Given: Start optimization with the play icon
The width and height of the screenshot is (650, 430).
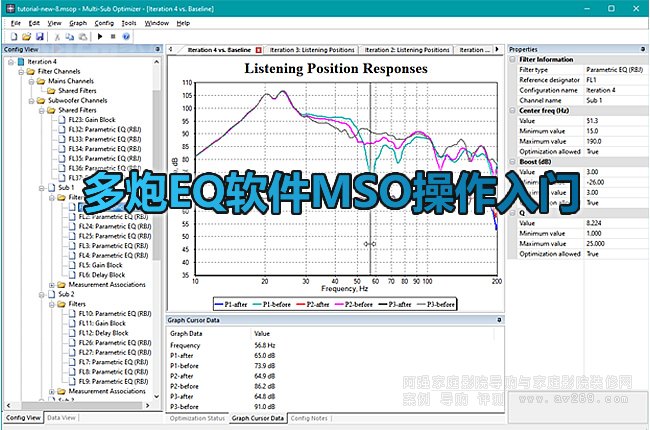Looking at the screenshot, I should [x=100, y=36].
